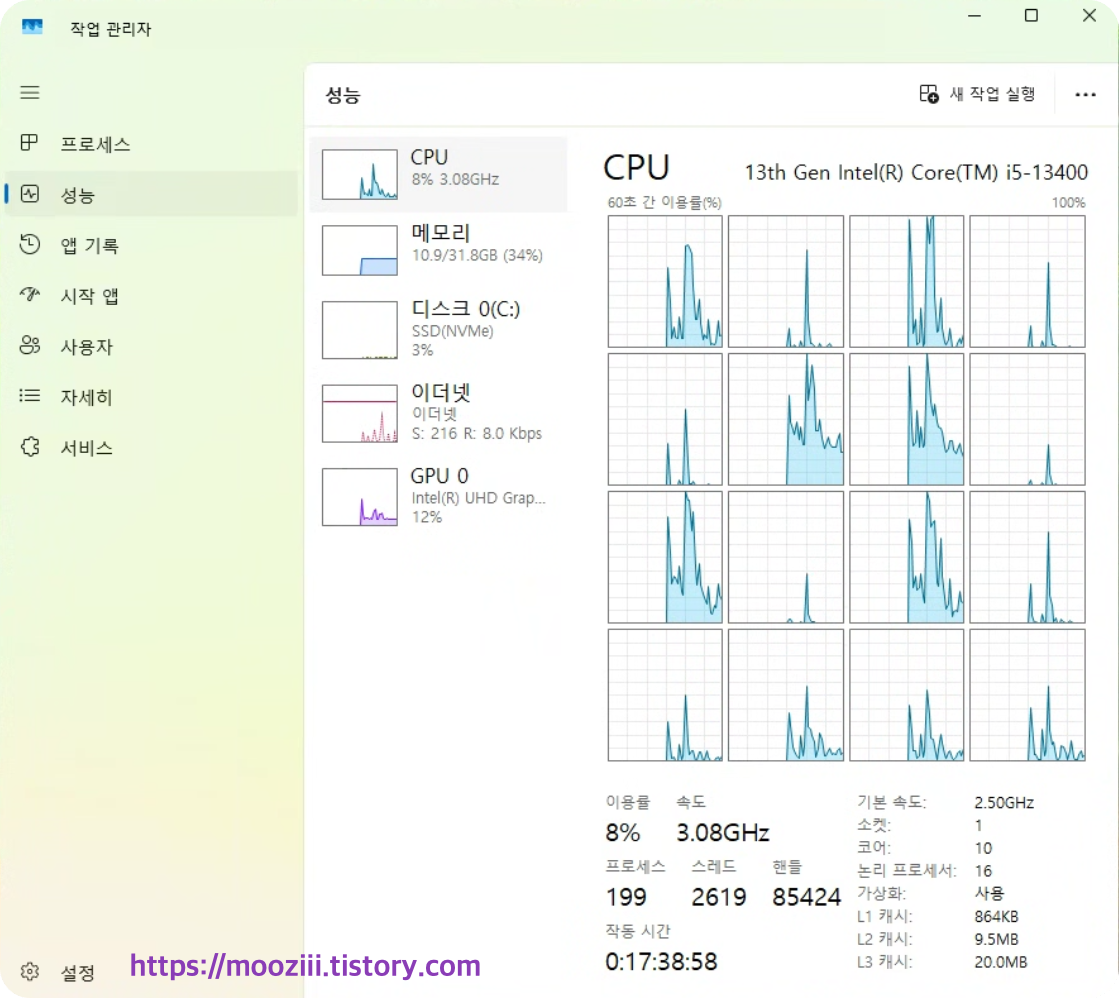1119x998 pixels.
Task: Click the 199 process count value
Action: [626, 897]
